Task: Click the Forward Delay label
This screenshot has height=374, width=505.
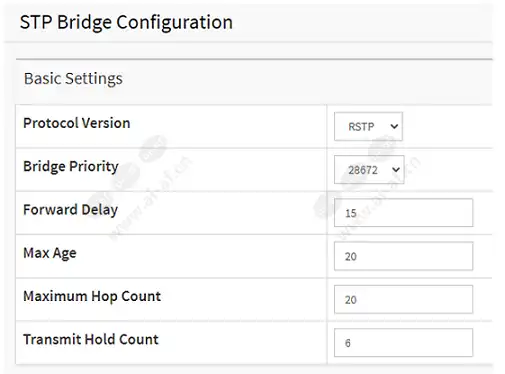Action: click(x=70, y=210)
